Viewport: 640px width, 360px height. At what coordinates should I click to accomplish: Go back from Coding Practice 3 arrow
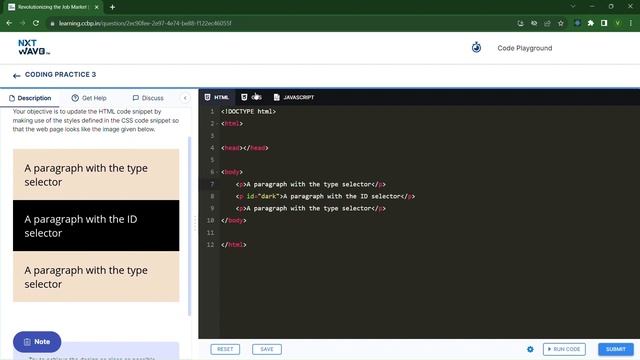[16, 76]
